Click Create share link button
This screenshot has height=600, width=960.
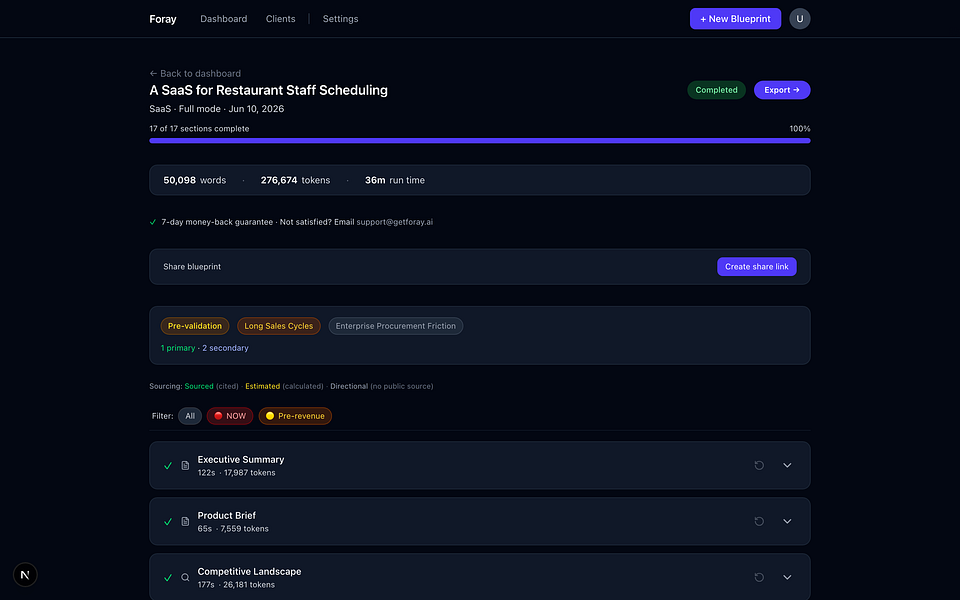tap(757, 267)
